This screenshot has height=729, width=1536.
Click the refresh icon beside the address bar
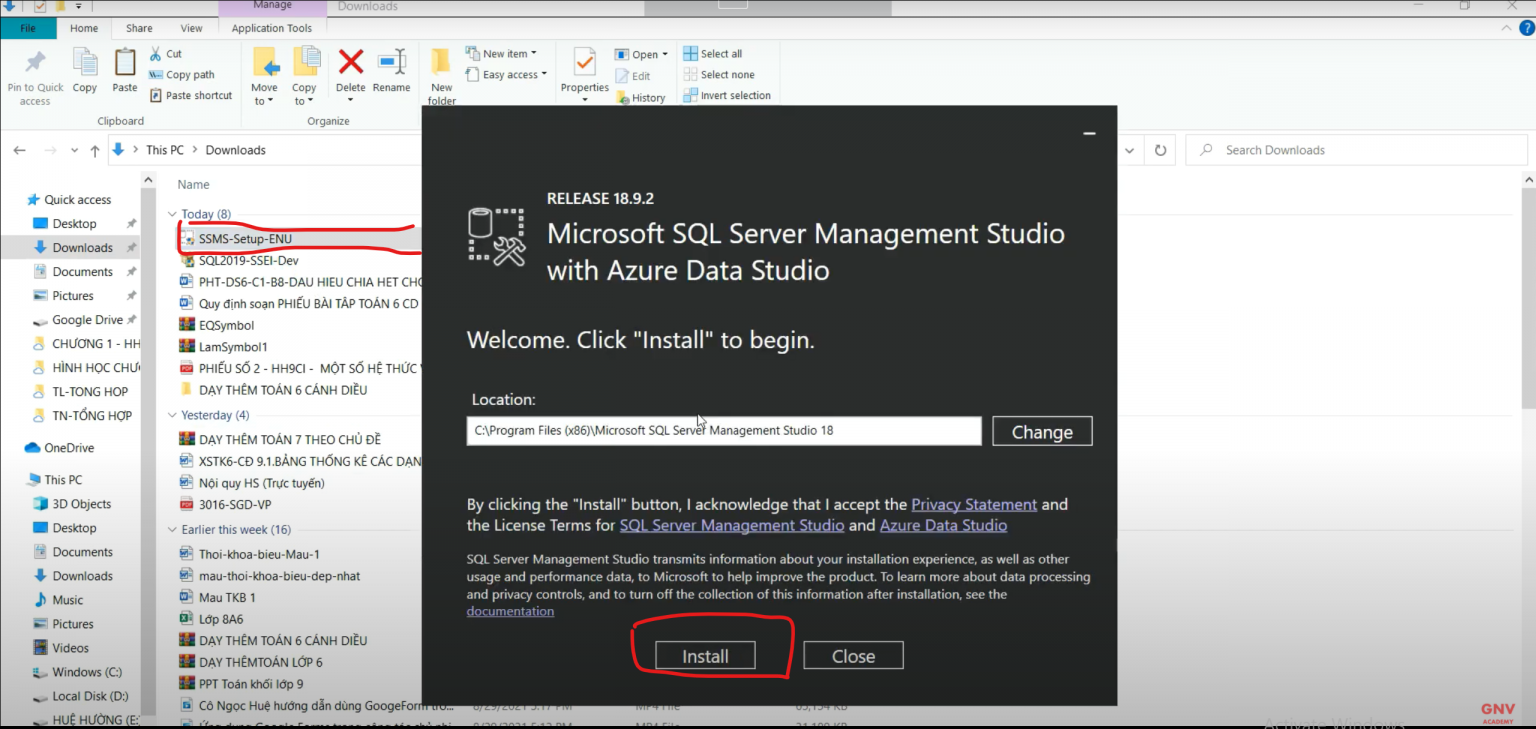[1159, 149]
